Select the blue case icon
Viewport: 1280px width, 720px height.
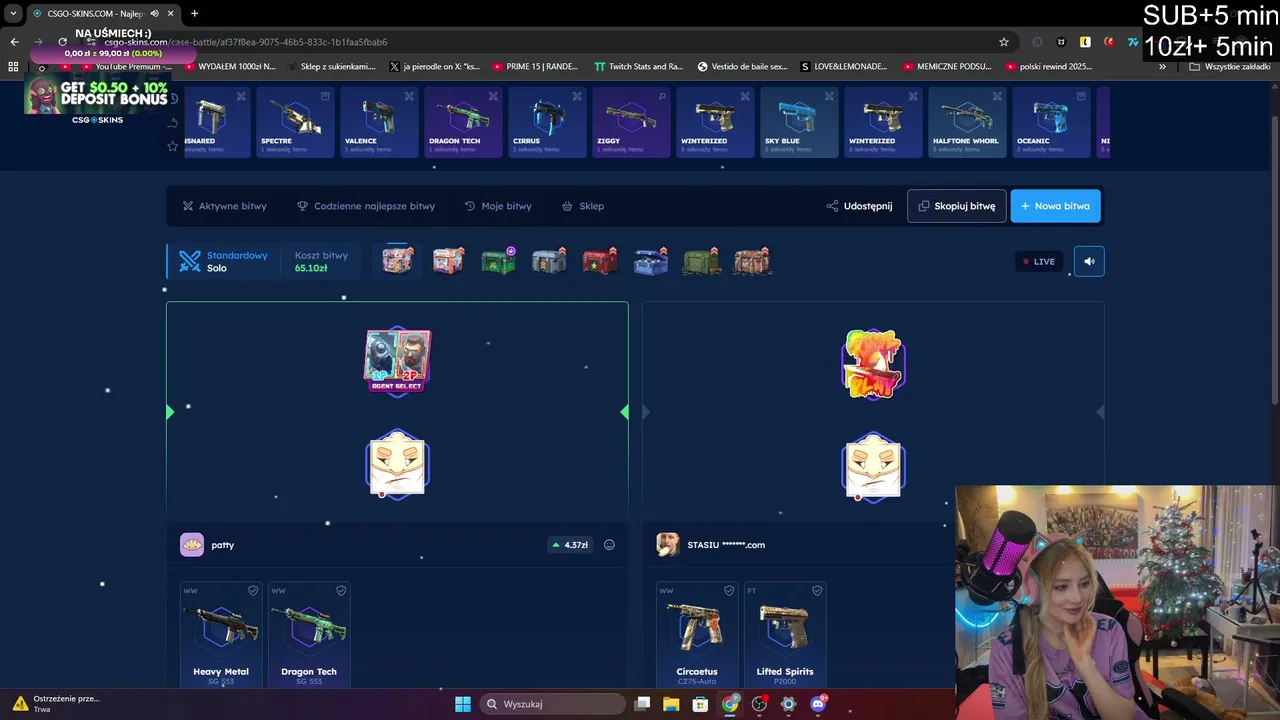(651, 261)
